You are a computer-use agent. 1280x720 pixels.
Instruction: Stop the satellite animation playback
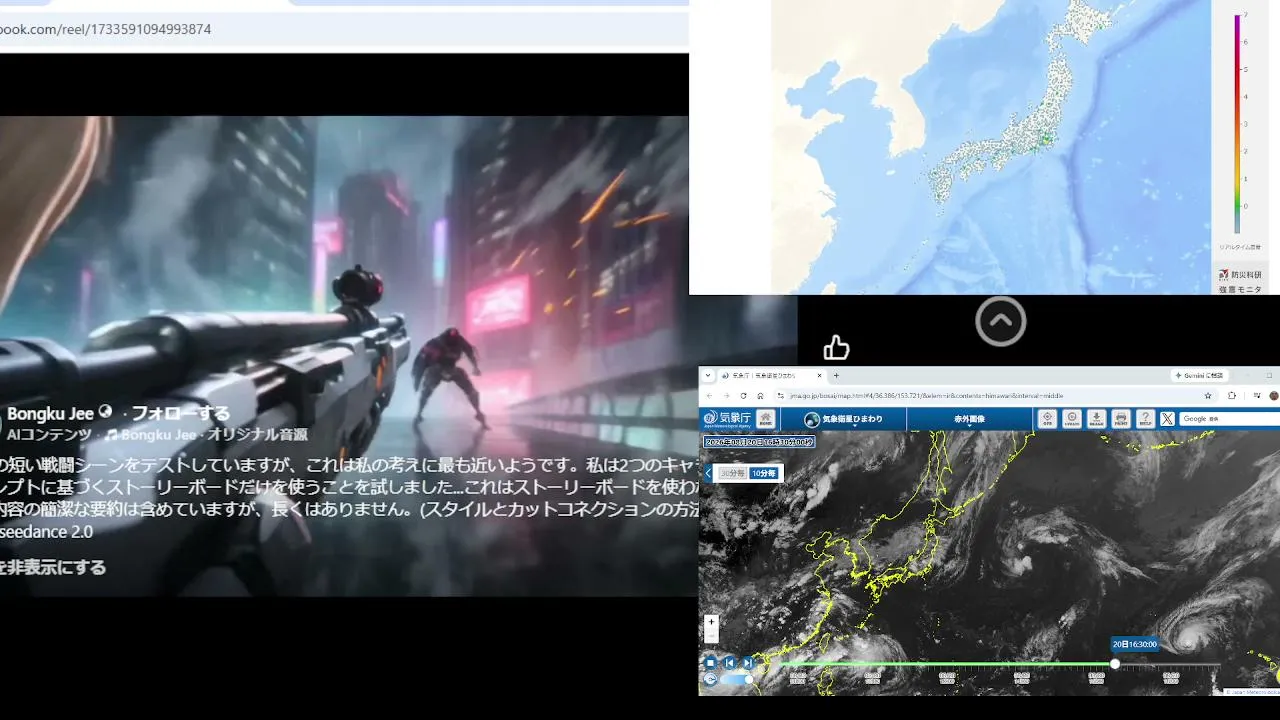pyautogui.click(x=710, y=662)
